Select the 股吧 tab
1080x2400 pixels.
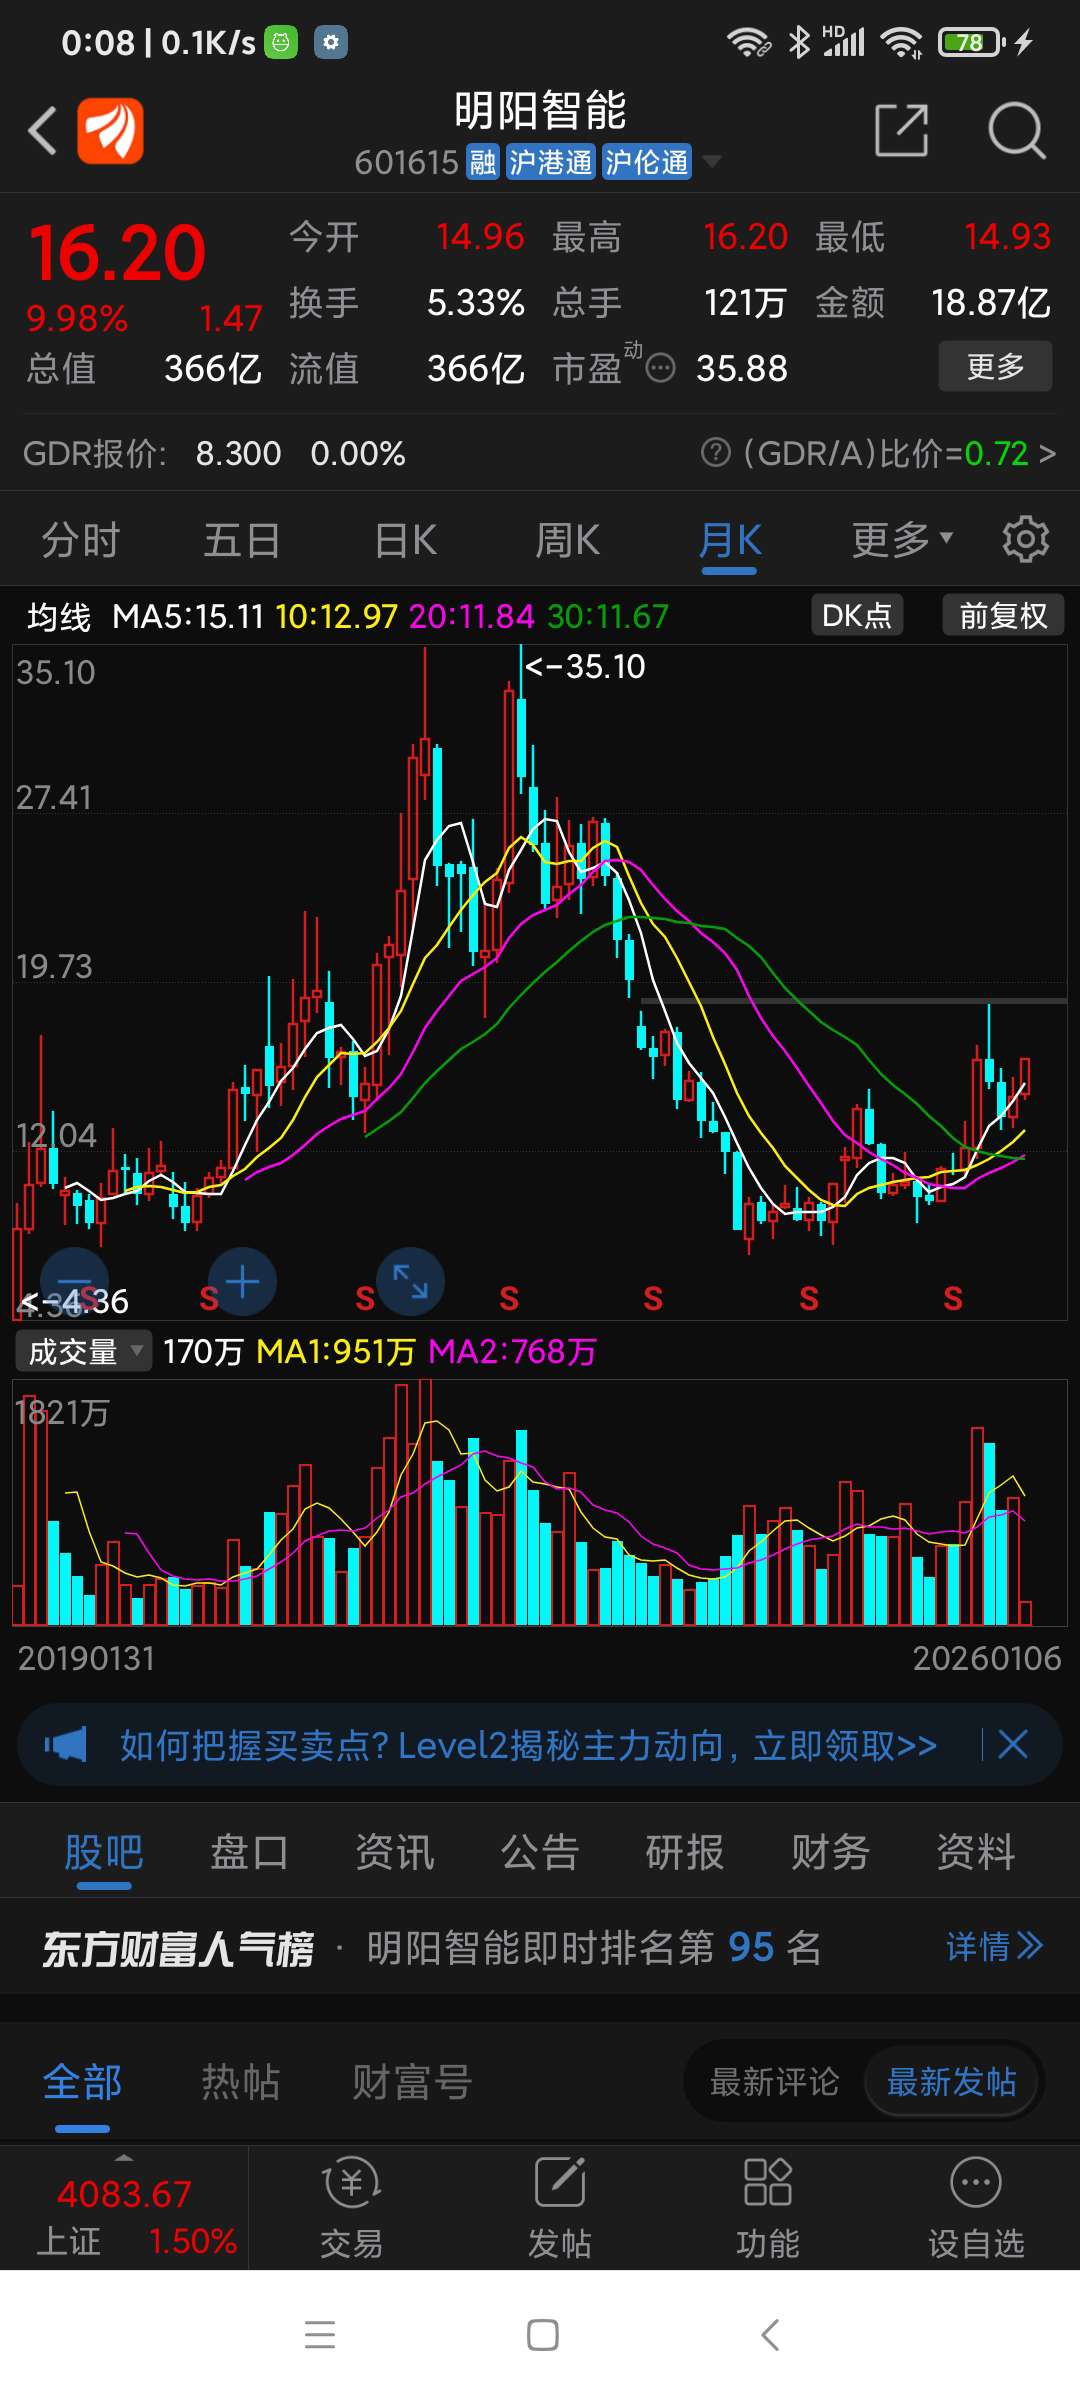point(104,1853)
